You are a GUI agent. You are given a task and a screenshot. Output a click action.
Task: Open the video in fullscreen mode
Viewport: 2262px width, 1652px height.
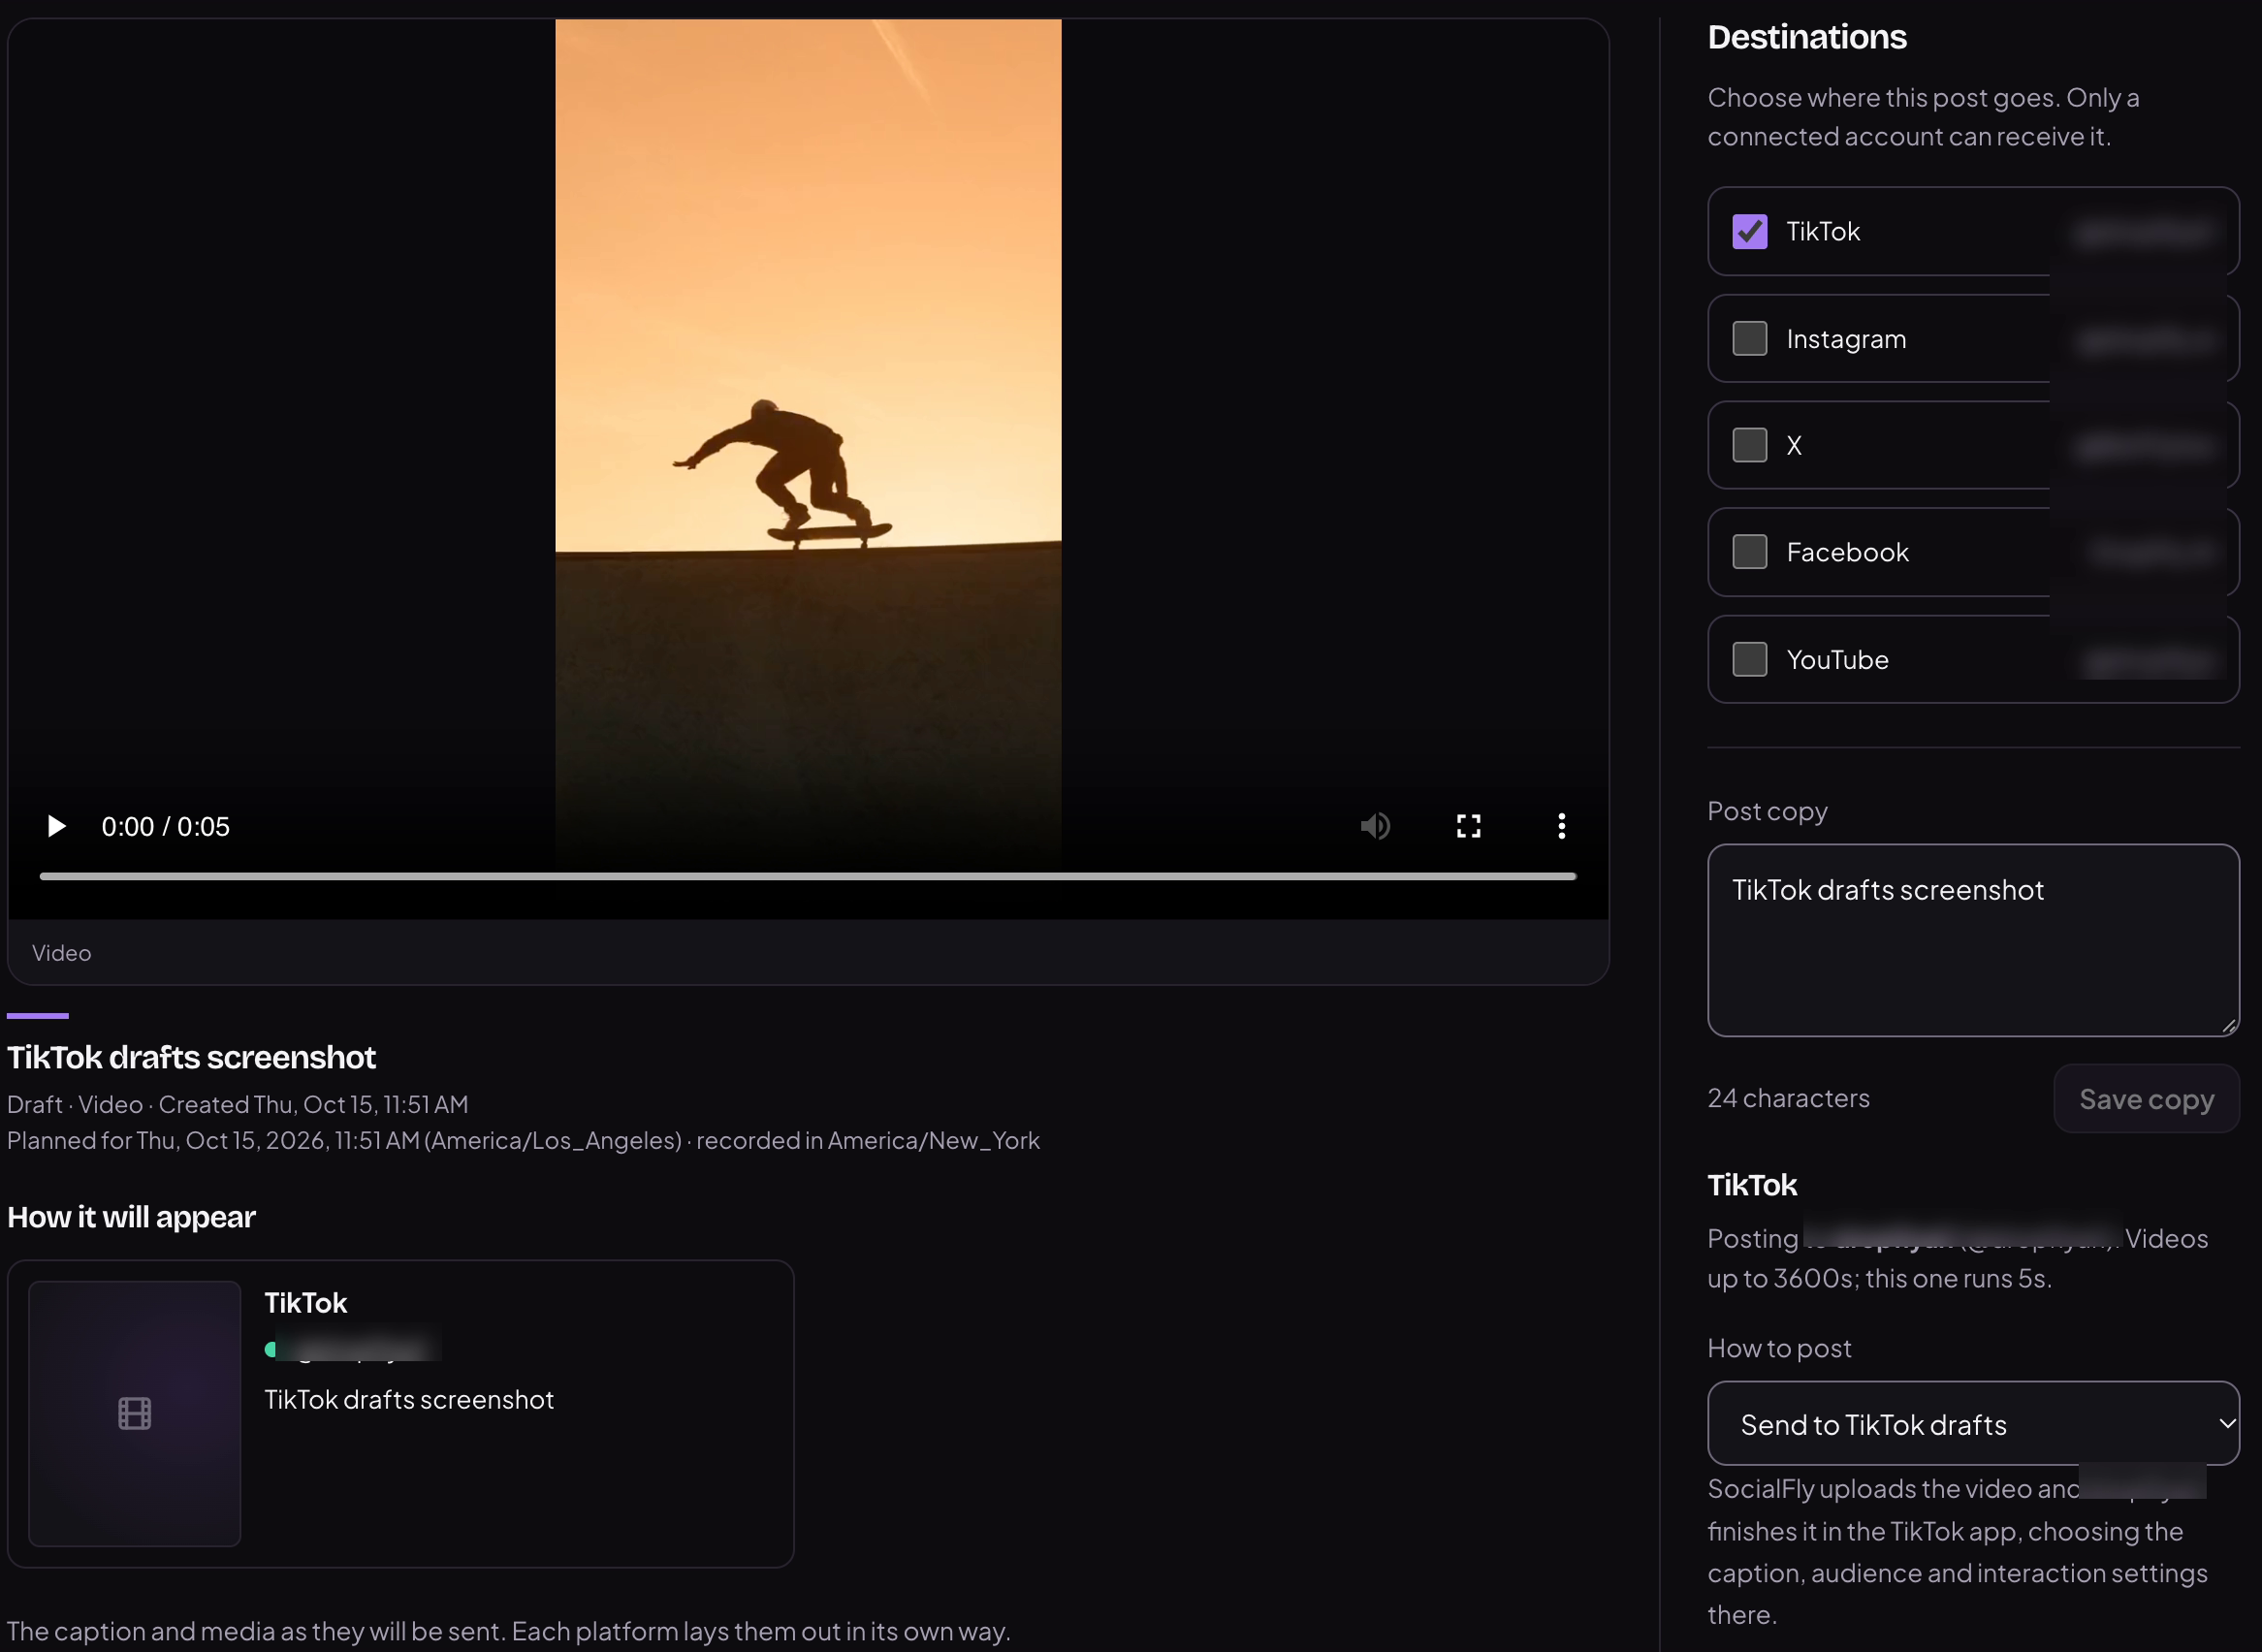(x=1468, y=826)
